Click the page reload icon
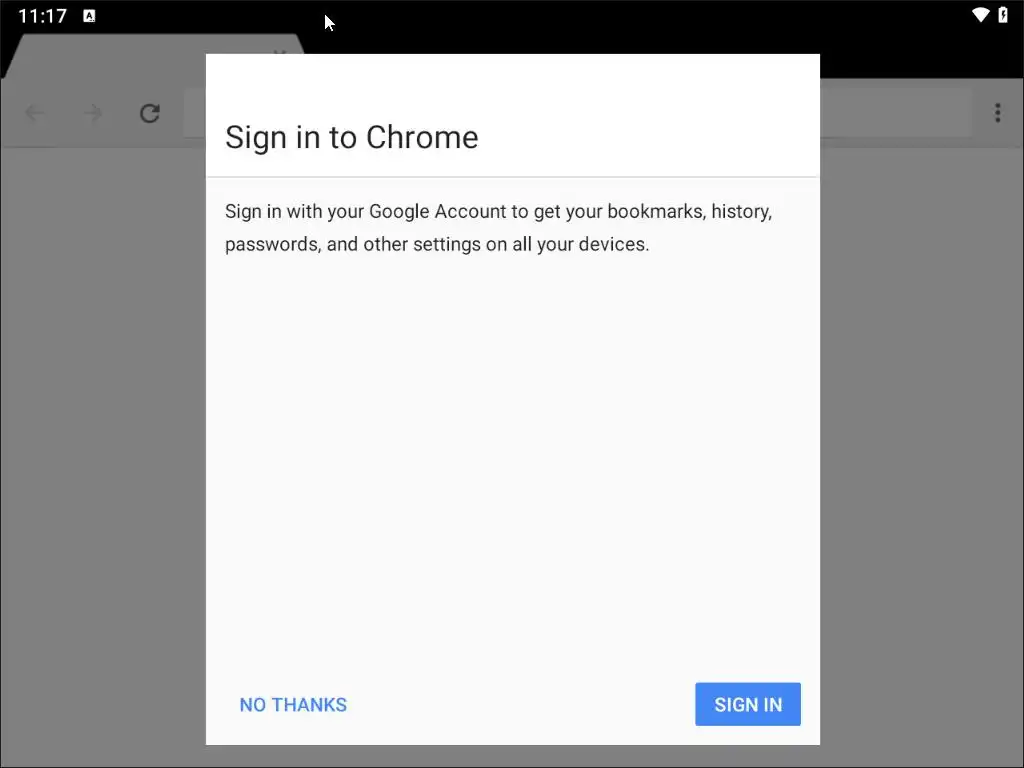1024x768 pixels. (x=150, y=113)
